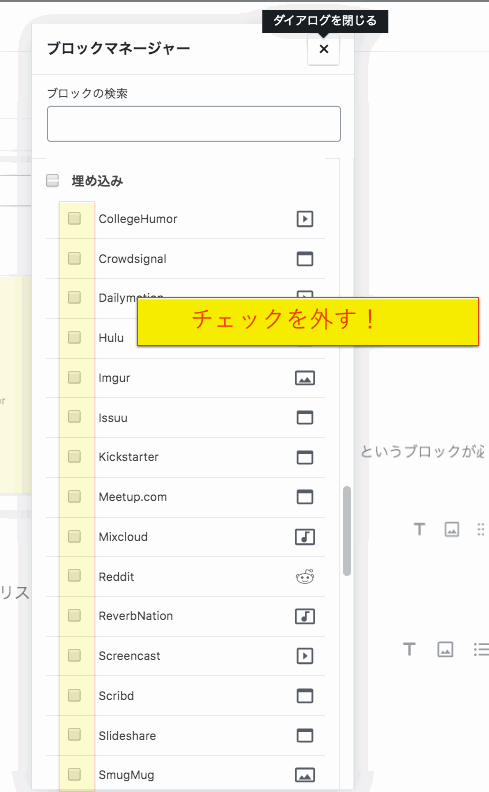Click the ブロックの検索 search field
Image resolution: width=489 pixels, height=792 pixels.
click(x=194, y=124)
